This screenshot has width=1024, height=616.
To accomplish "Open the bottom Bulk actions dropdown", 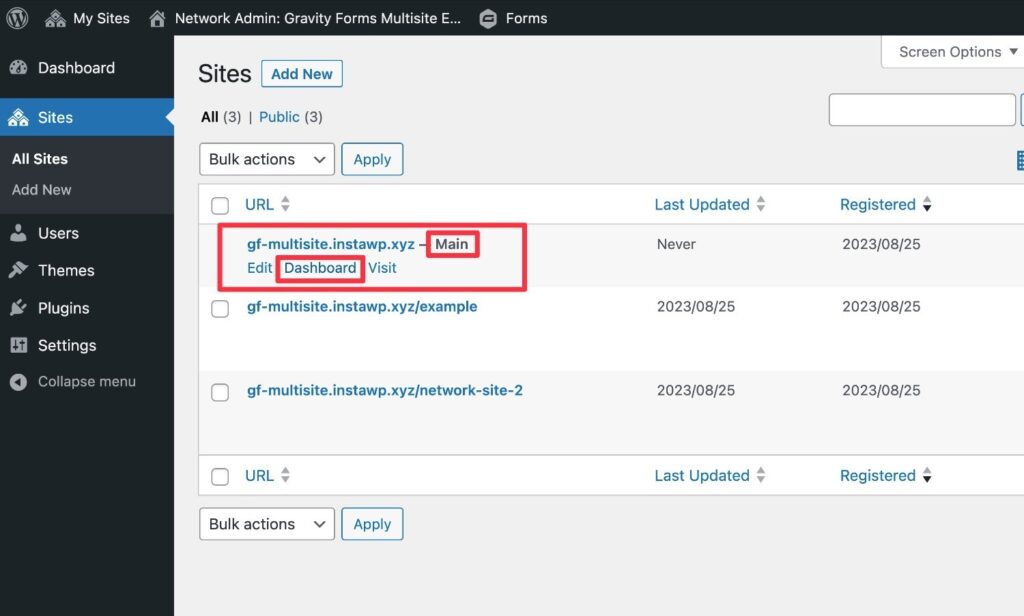I will pyautogui.click(x=266, y=523).
